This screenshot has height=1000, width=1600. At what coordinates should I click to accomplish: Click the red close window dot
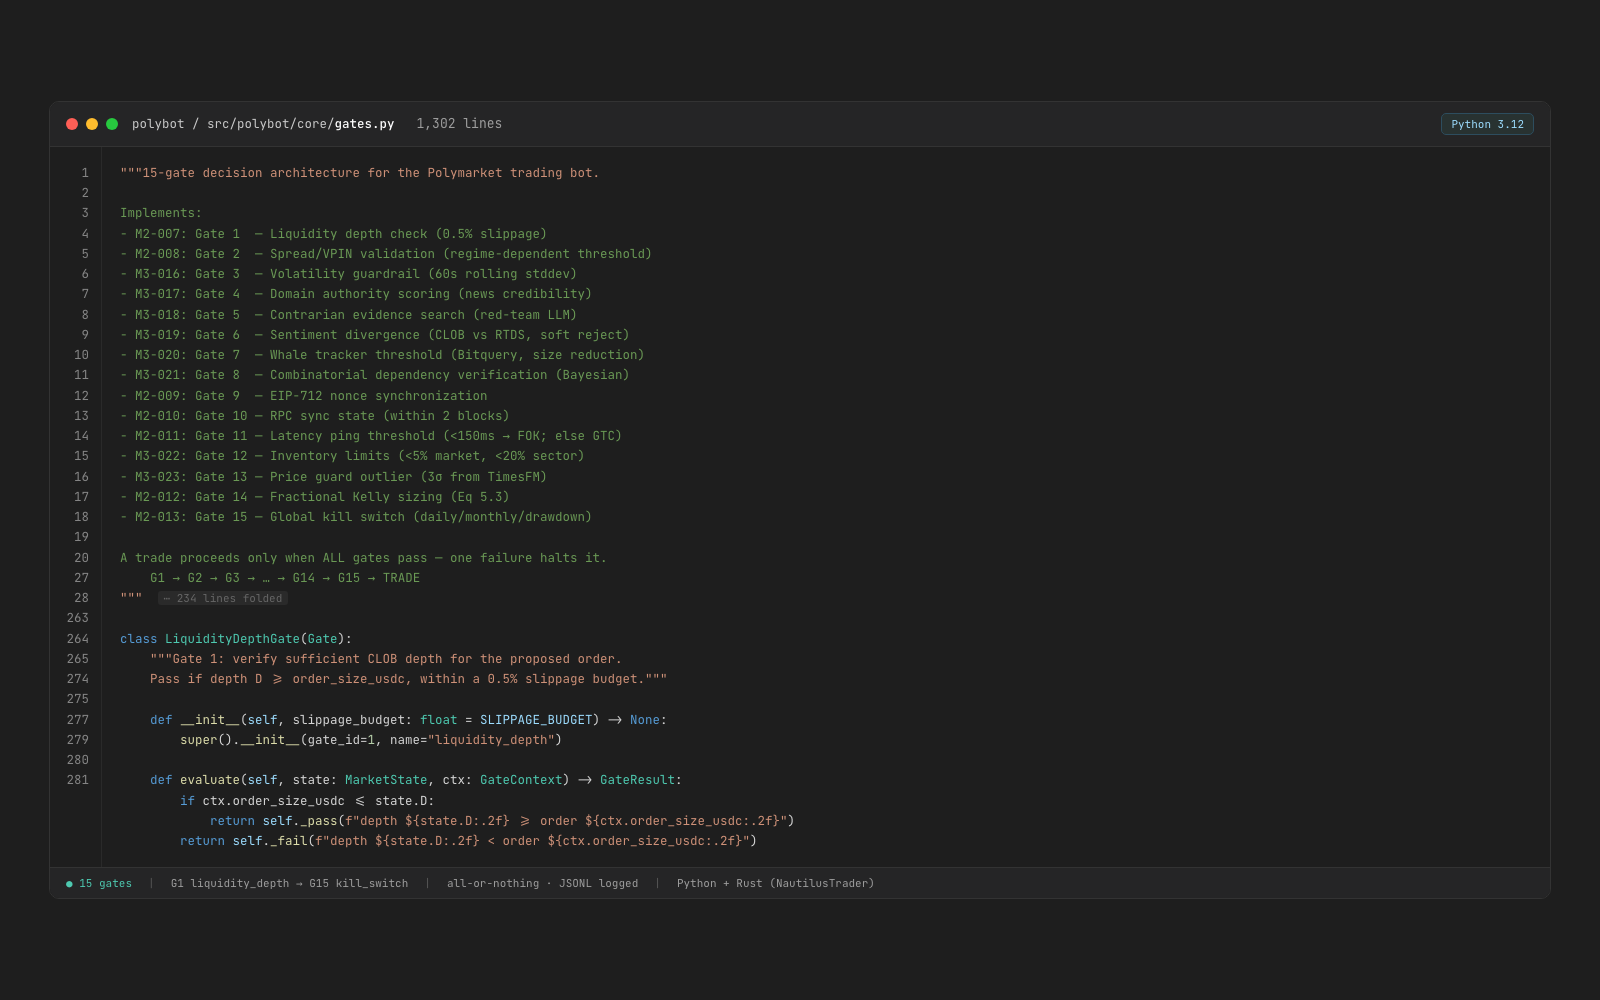pyautogui.click(x=72, y=124)
